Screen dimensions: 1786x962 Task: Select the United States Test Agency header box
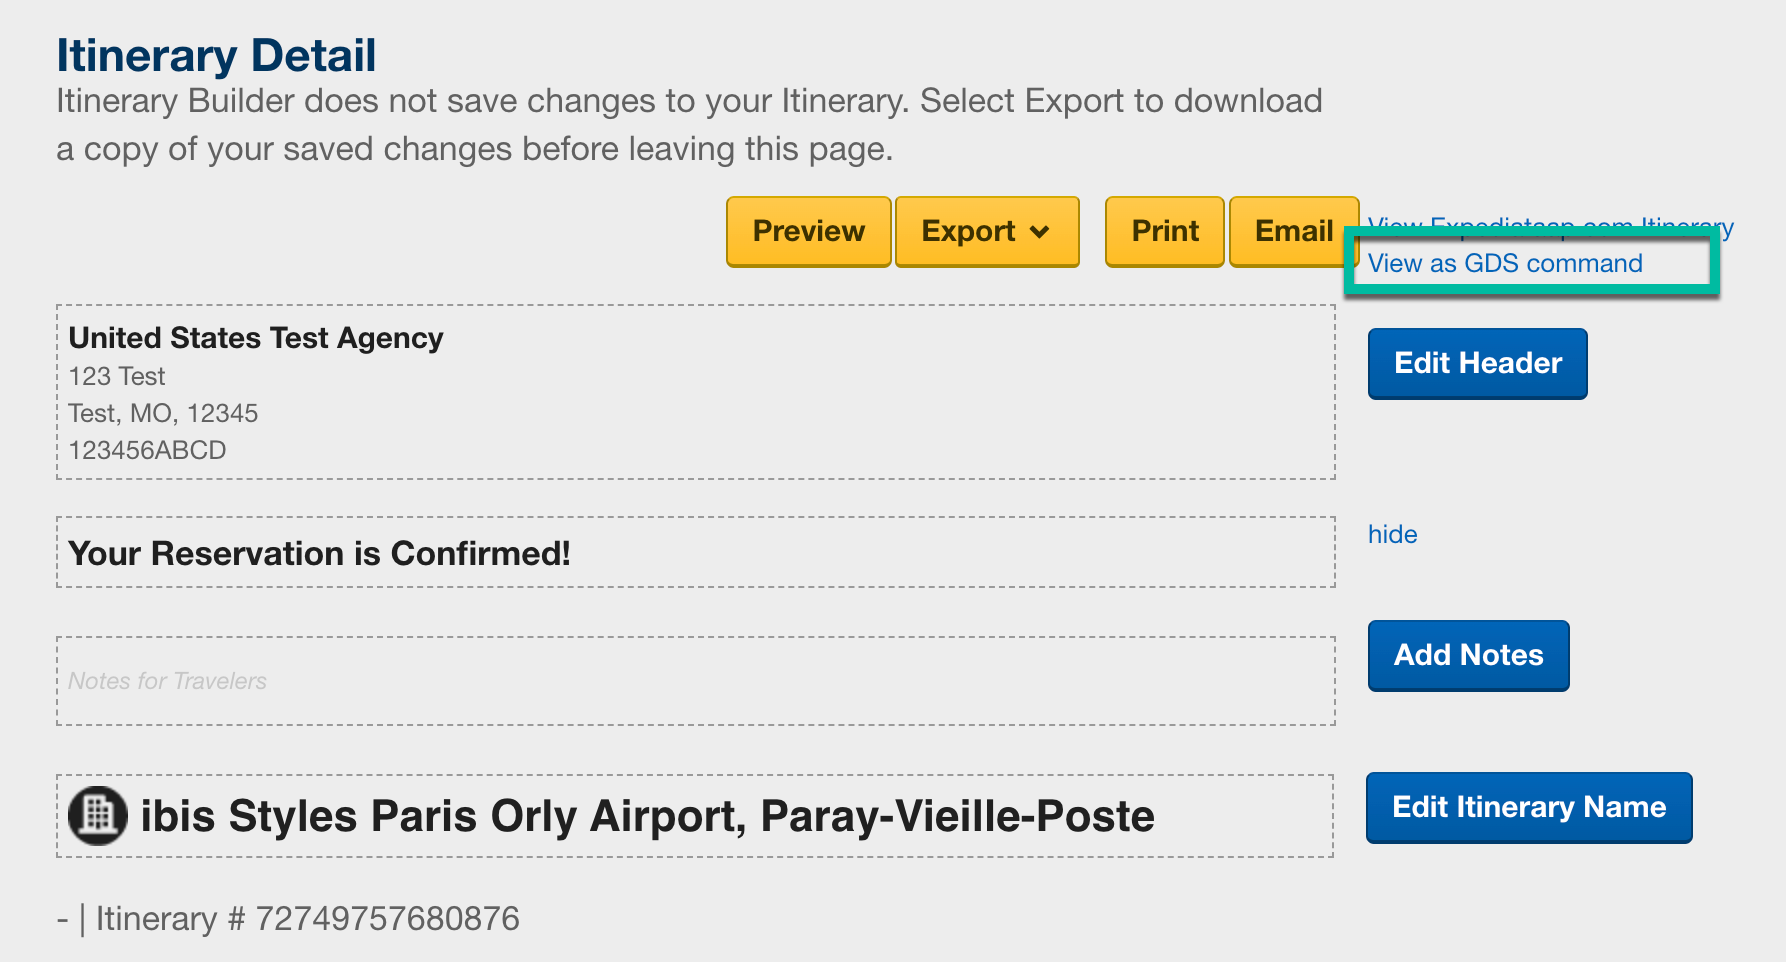696,392
